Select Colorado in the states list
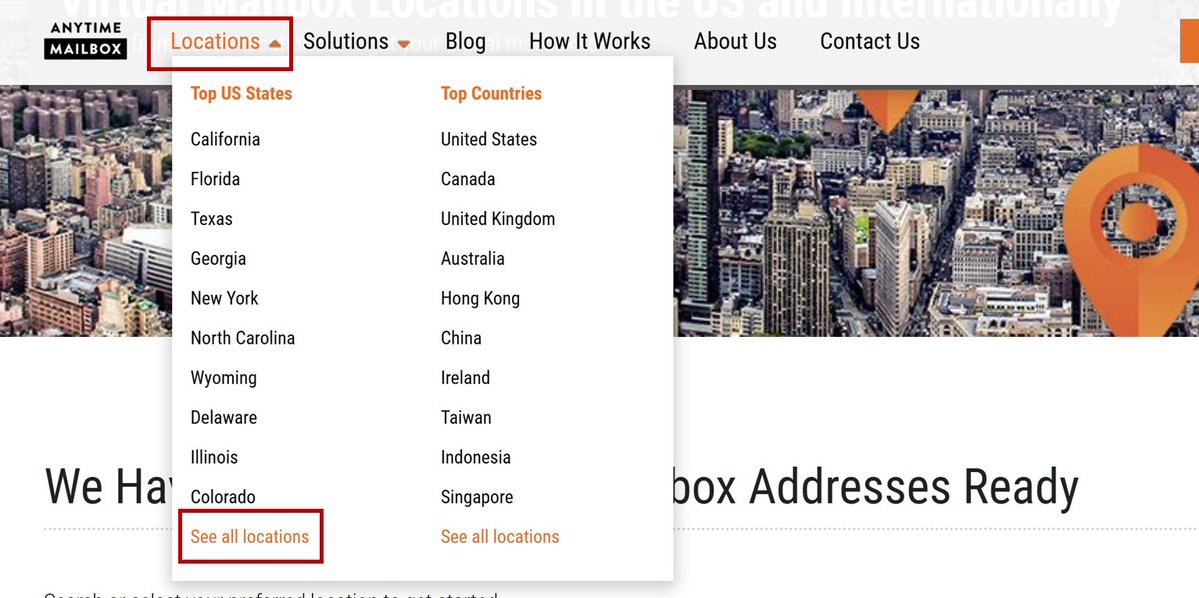 (x=223, y=497)
